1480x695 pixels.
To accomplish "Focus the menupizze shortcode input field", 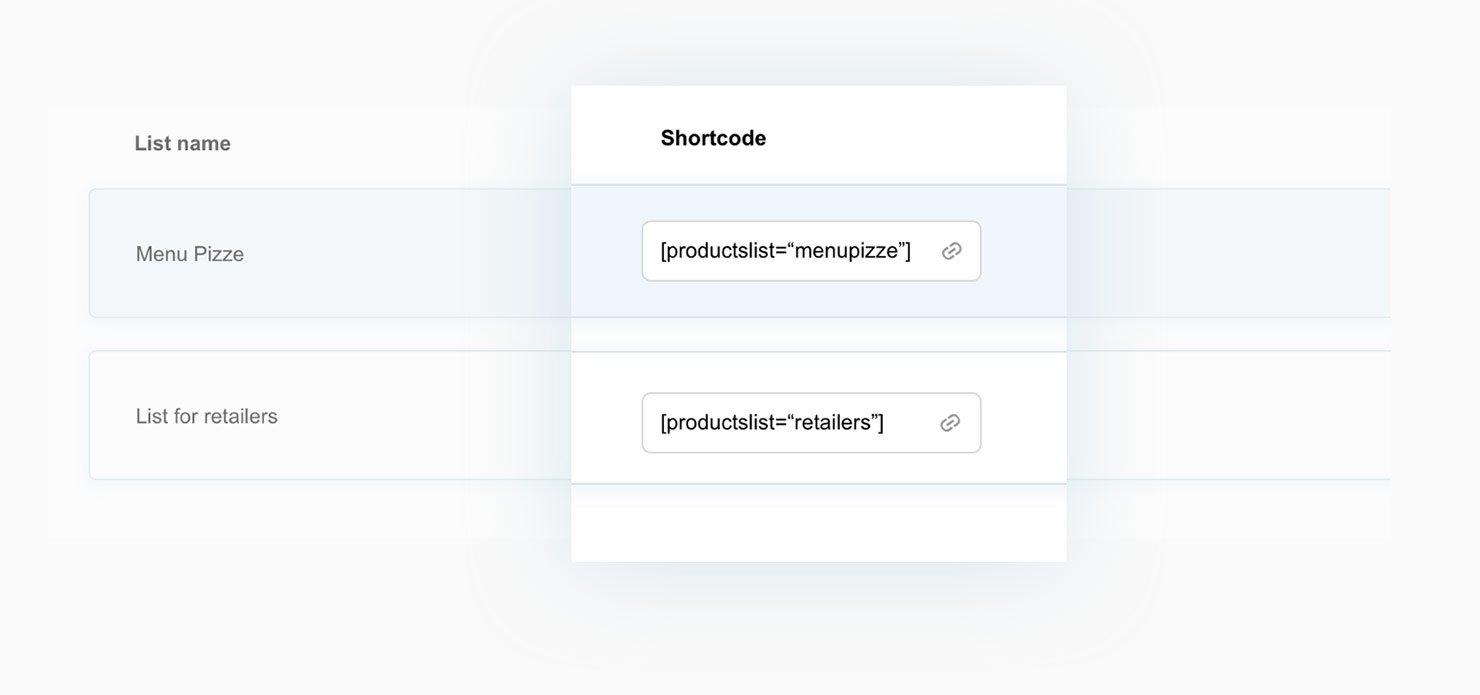I will (811, 251).
